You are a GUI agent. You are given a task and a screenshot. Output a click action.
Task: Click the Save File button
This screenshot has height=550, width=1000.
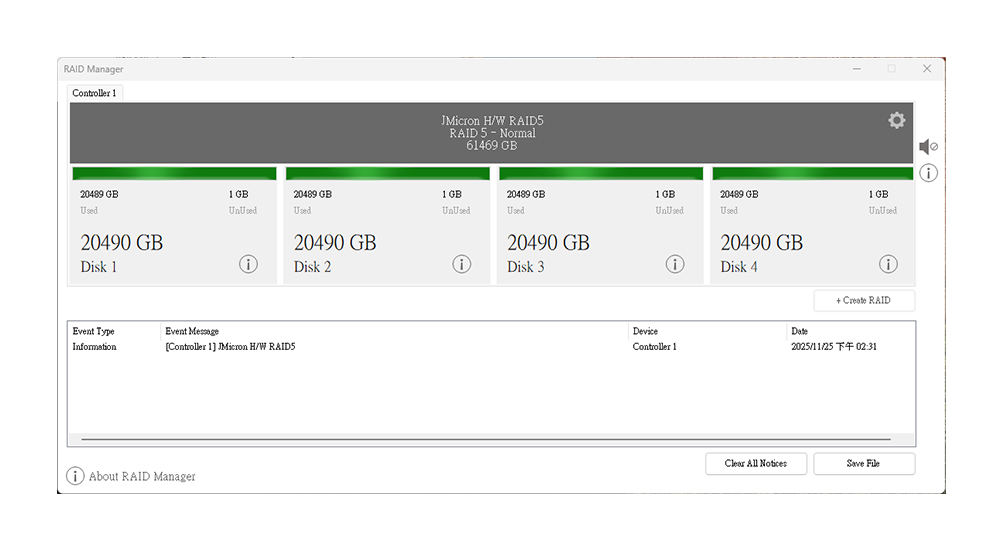[x=864, y=464]
